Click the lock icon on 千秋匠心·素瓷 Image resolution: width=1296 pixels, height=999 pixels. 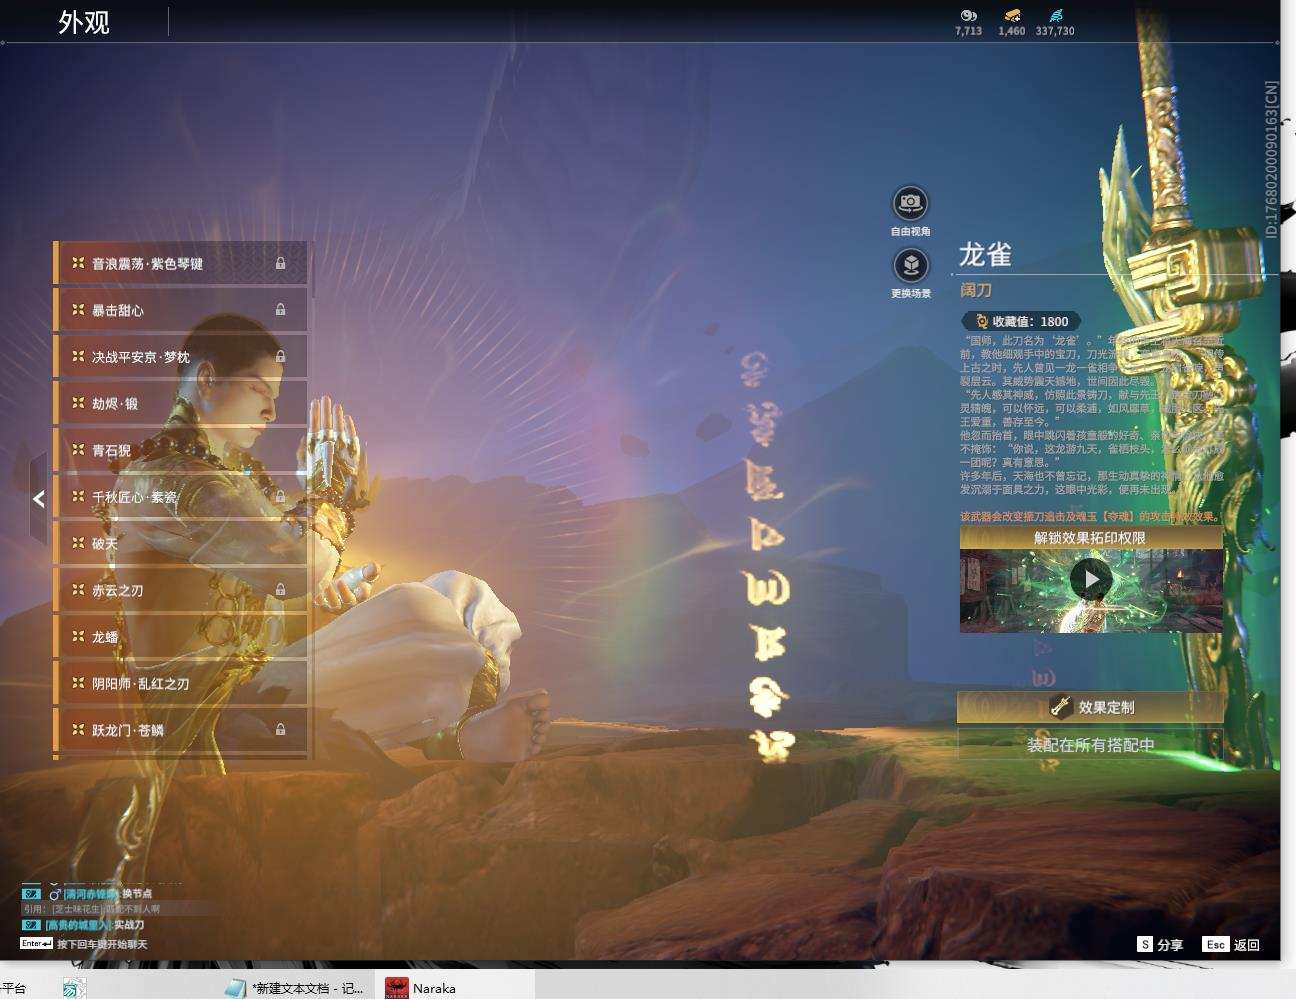[x=281, y=496]
